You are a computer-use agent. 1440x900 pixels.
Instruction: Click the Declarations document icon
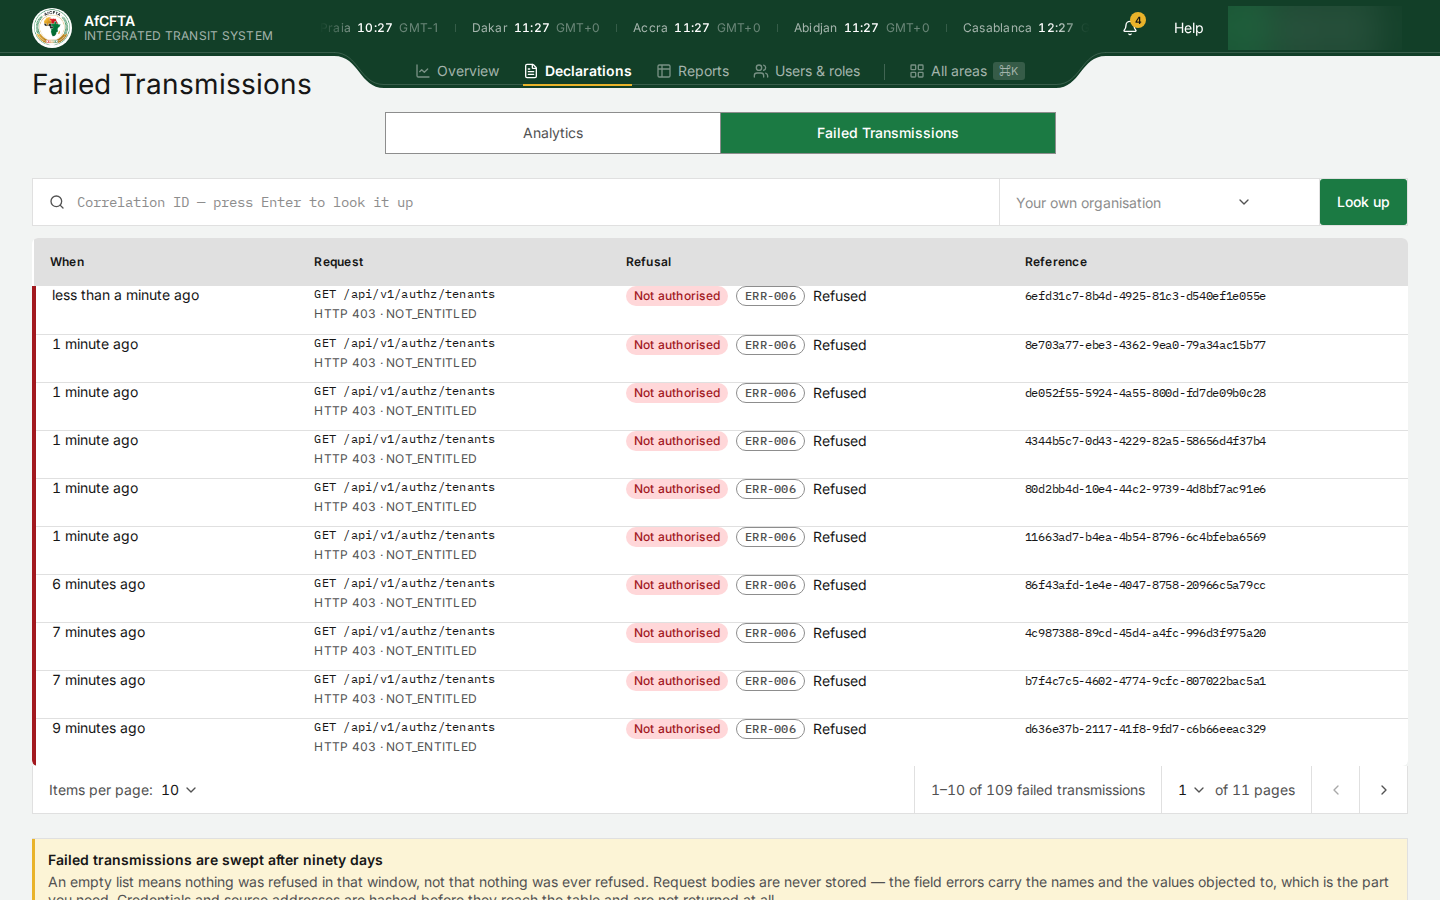[x=531, y=71]
